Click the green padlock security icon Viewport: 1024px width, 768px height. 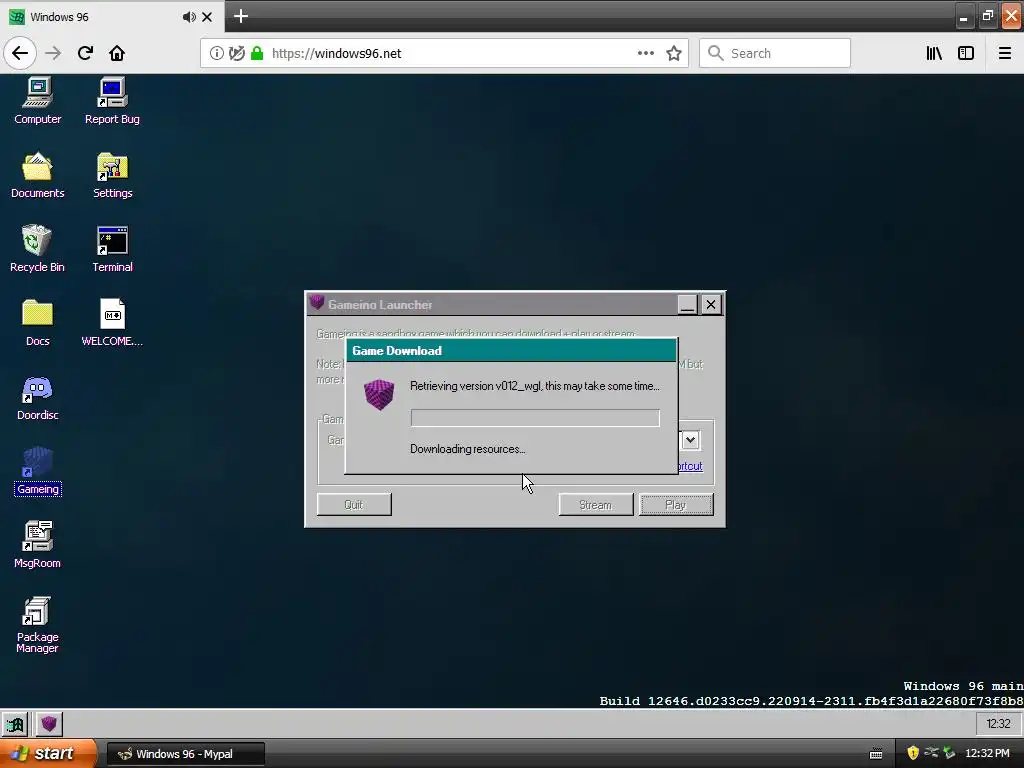[x=257, y=53]
